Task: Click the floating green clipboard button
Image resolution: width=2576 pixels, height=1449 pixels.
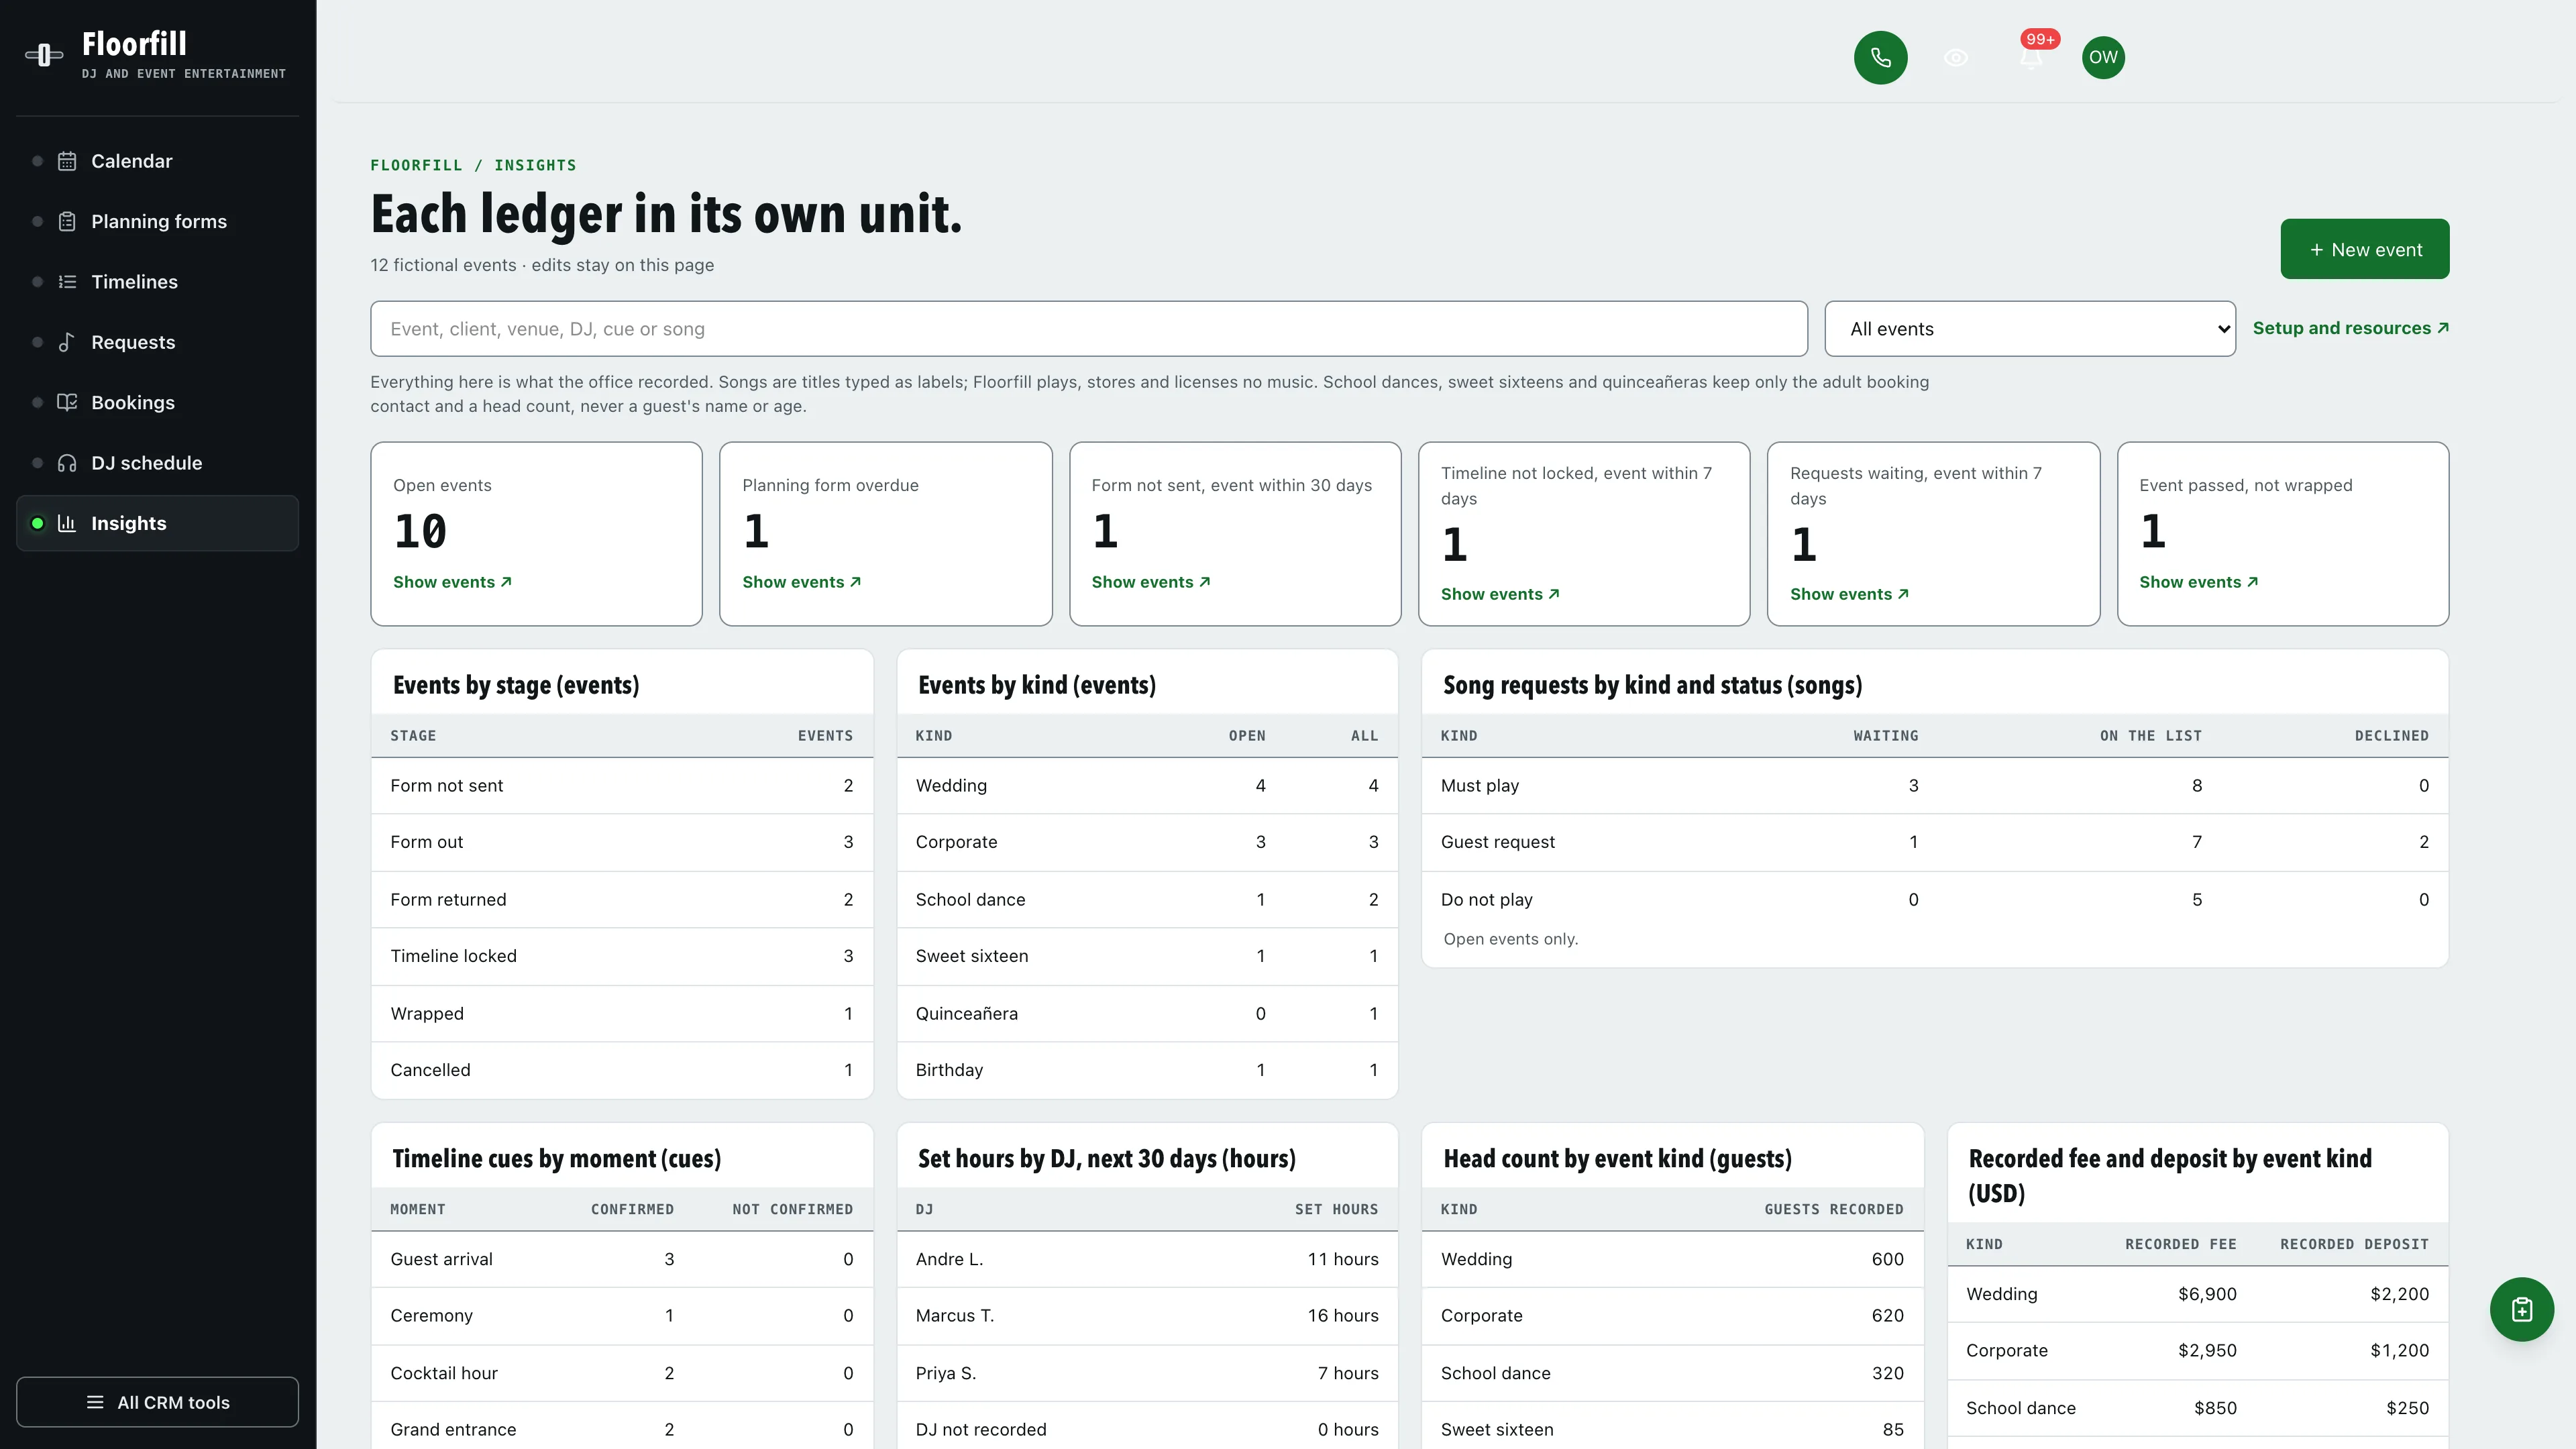Action: pos(2521,1309)
